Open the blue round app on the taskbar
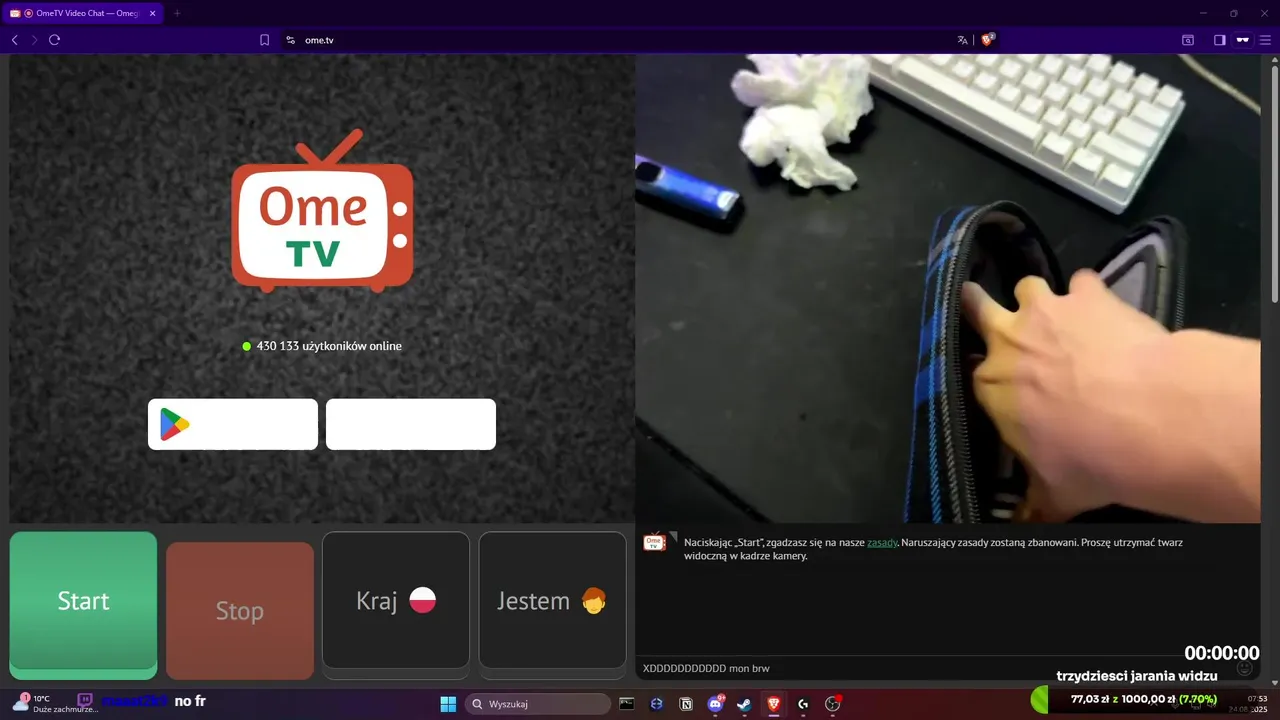This screenshot has width=1280, height=720. tap(656, 704)
